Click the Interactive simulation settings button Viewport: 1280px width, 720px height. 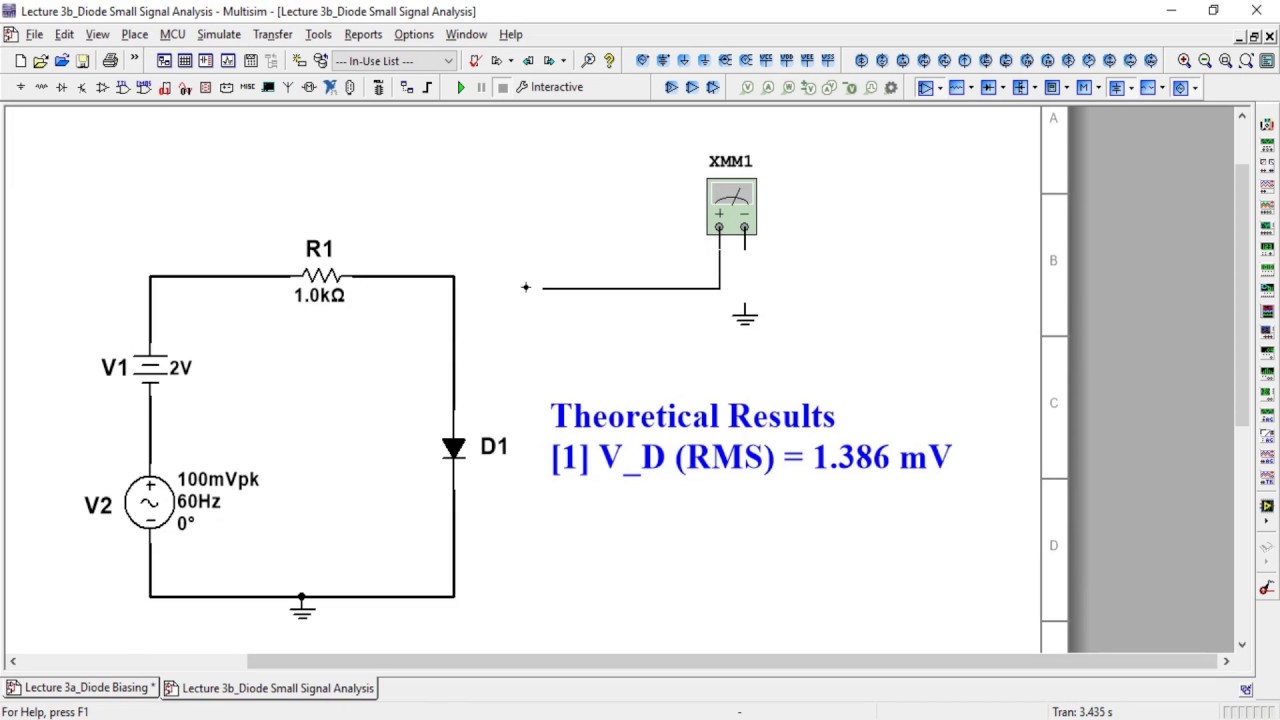pos(549,87)
